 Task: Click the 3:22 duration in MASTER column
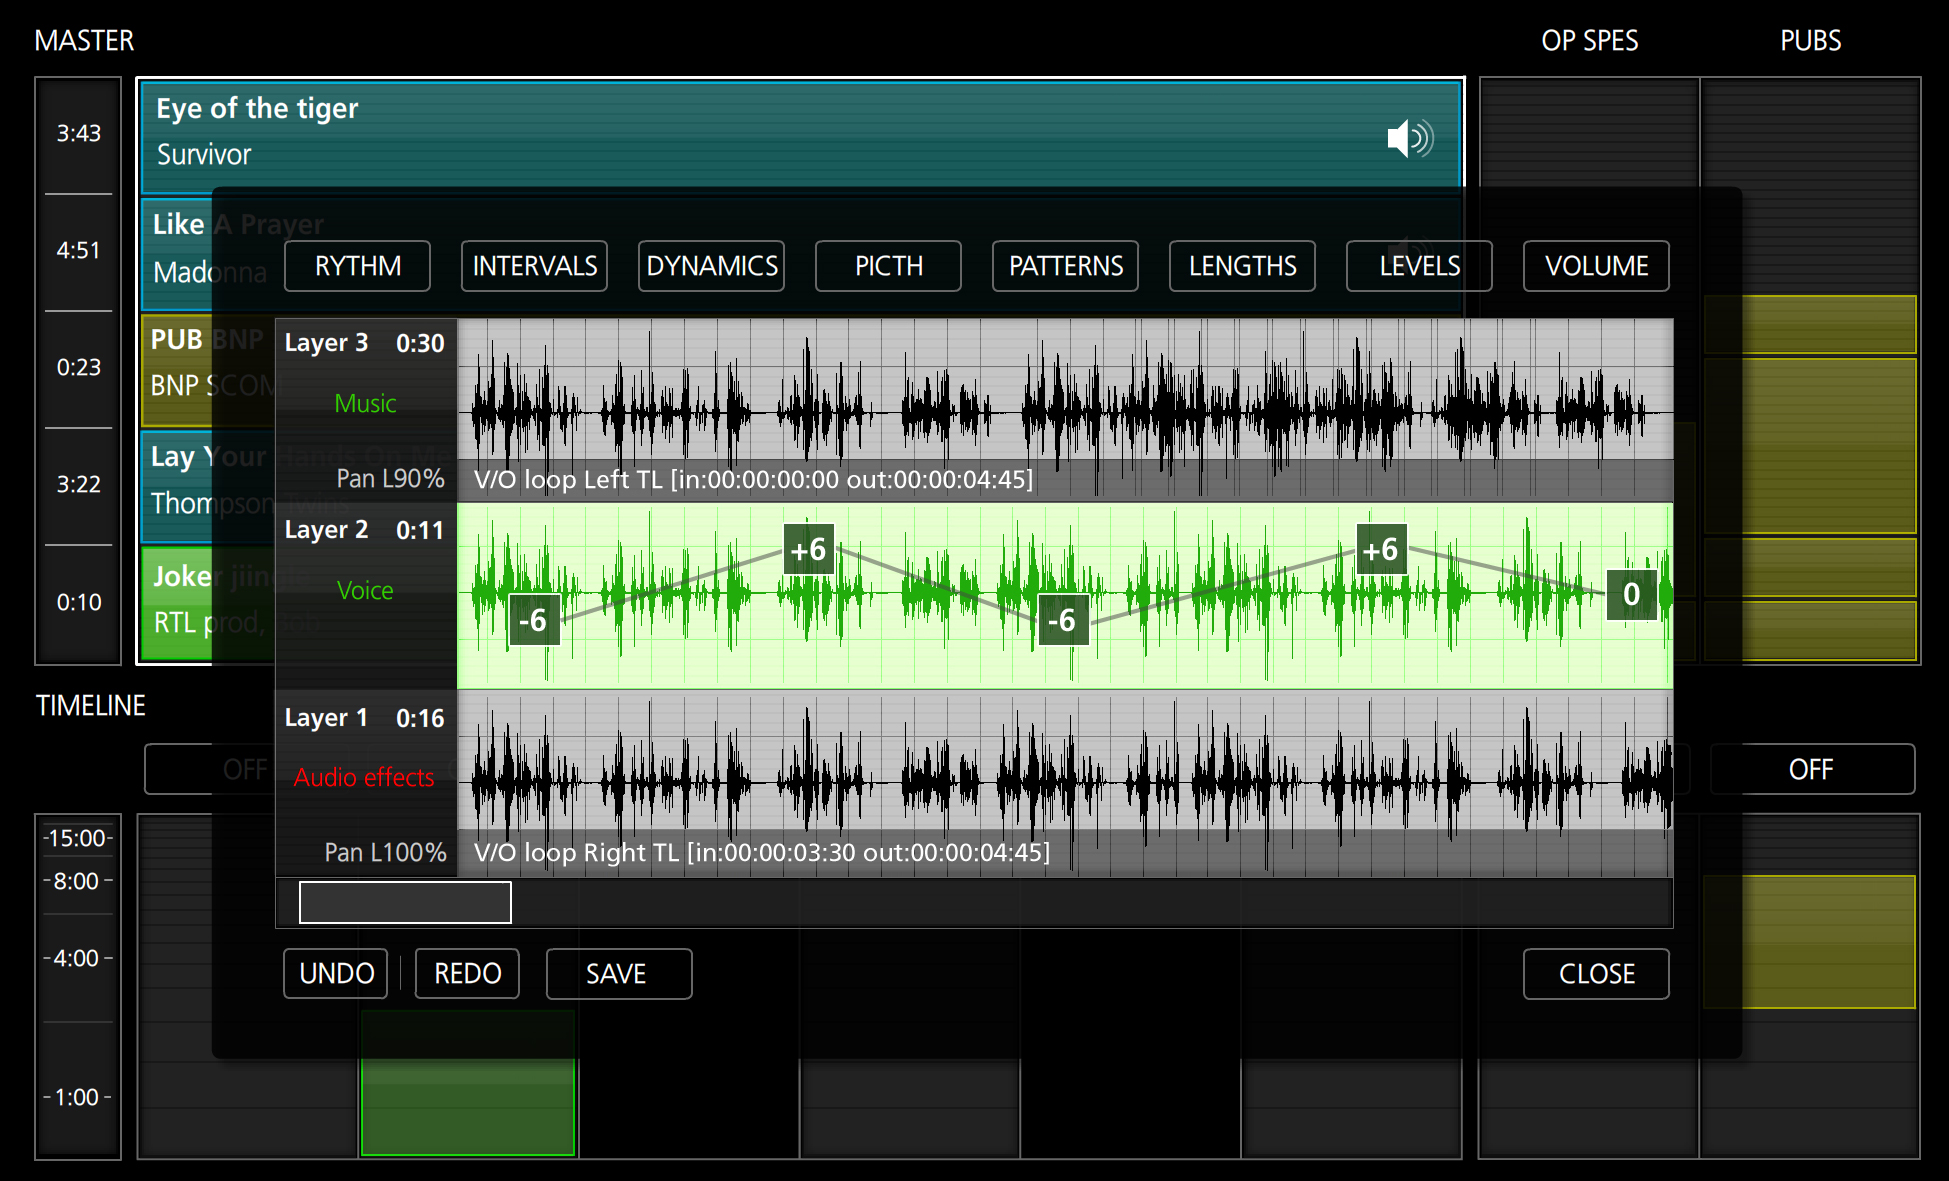coord(78,484)
